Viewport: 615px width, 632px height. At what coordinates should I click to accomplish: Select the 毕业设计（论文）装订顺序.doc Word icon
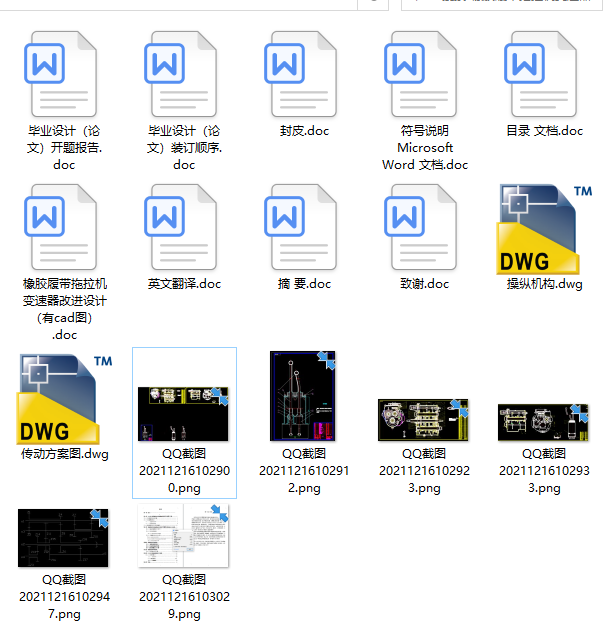coord(181,74)
